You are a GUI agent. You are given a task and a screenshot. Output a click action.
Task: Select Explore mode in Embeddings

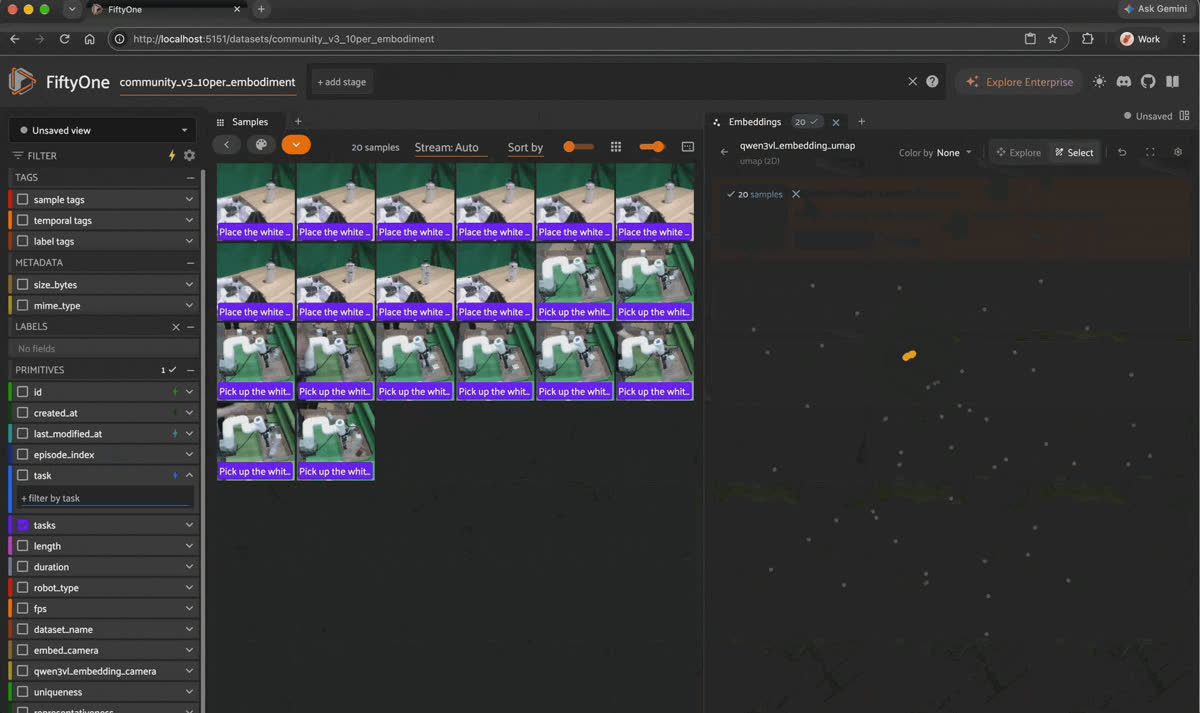coord(1018,153)
